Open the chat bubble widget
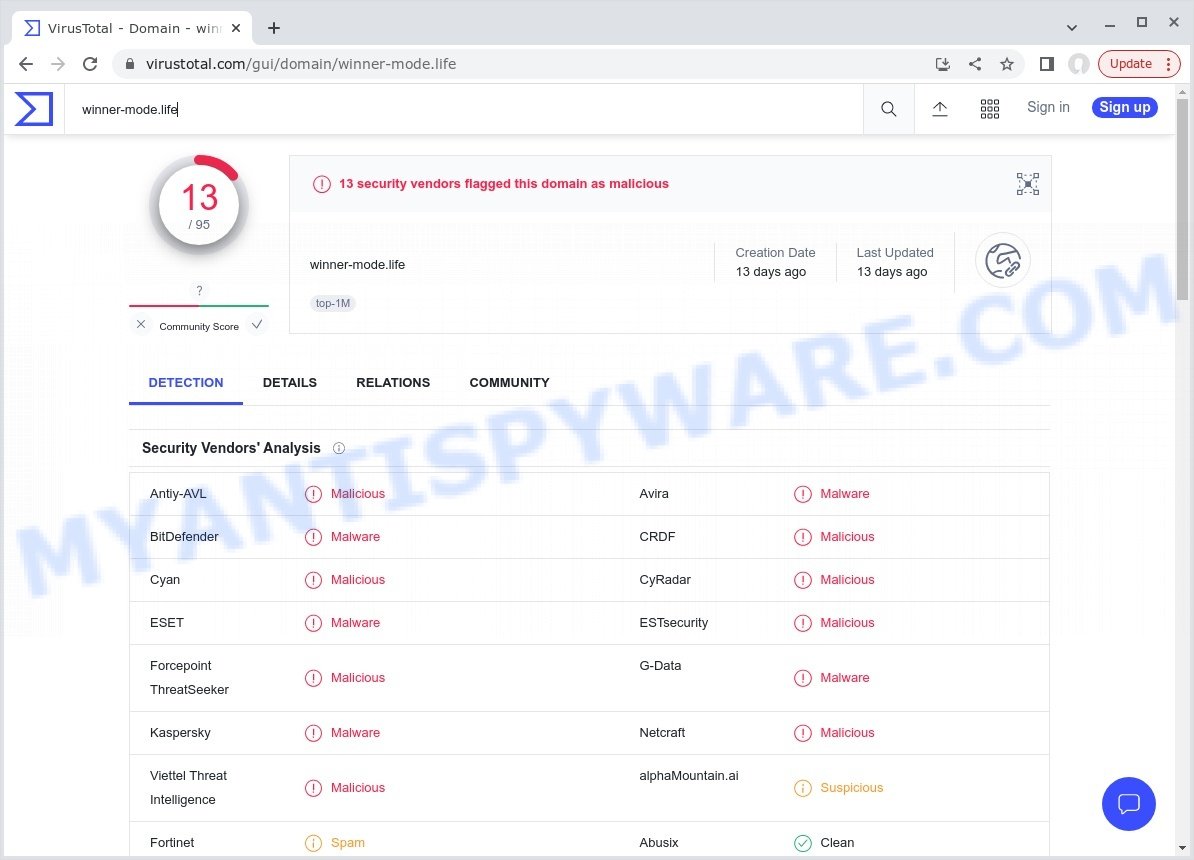The image size is (1194, 860). [x=1129, y=804]
